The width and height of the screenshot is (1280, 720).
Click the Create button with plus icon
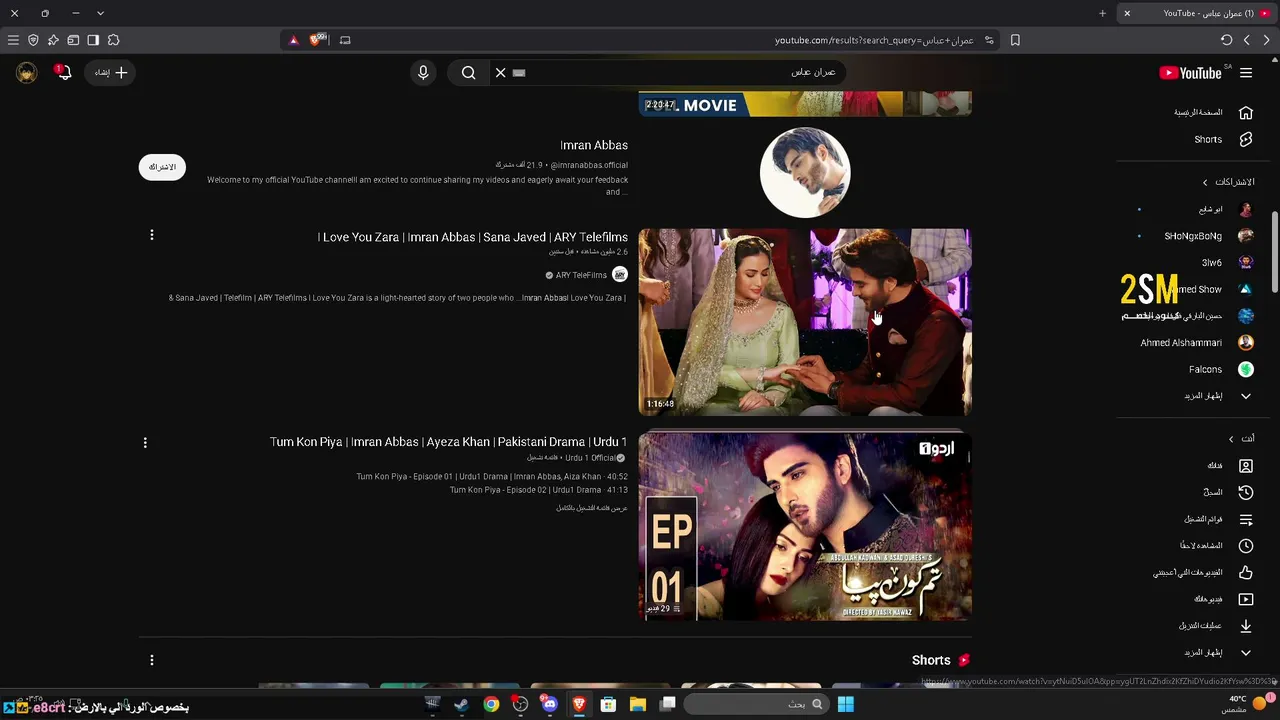coord(110,73)
